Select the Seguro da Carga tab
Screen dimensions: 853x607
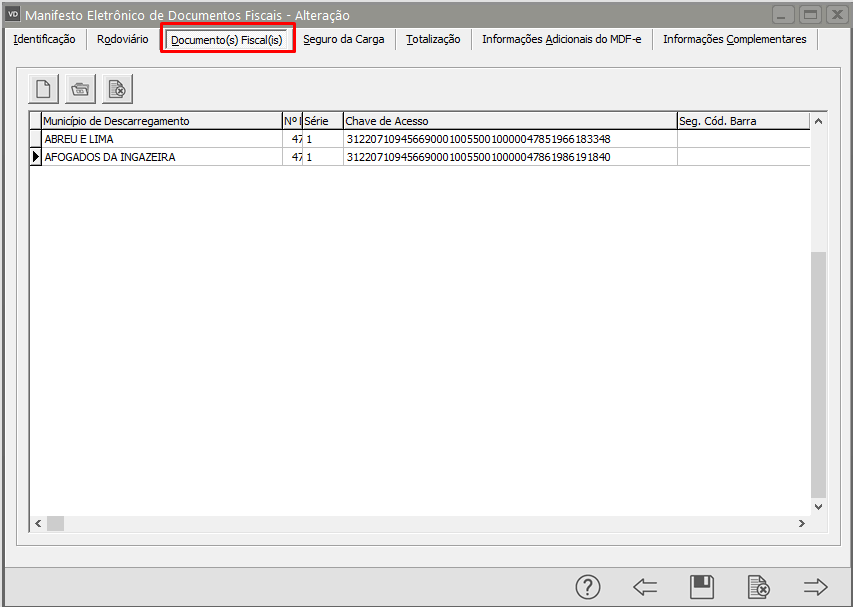tap(344, 39)
